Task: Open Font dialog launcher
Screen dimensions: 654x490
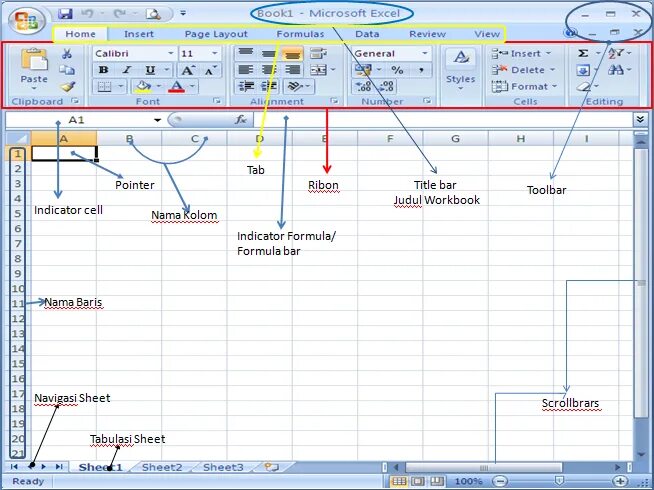Action: coord(216,101)
